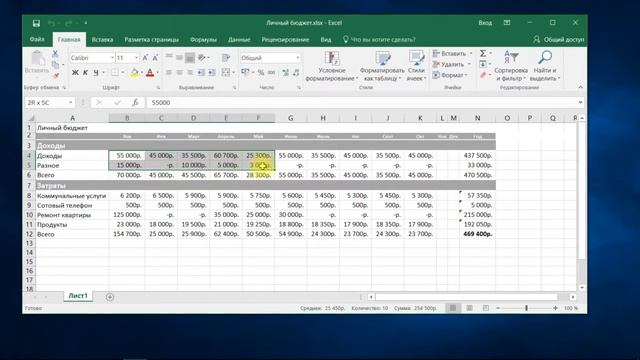Toggle Align Left horizontal alignment

[169, 73]
